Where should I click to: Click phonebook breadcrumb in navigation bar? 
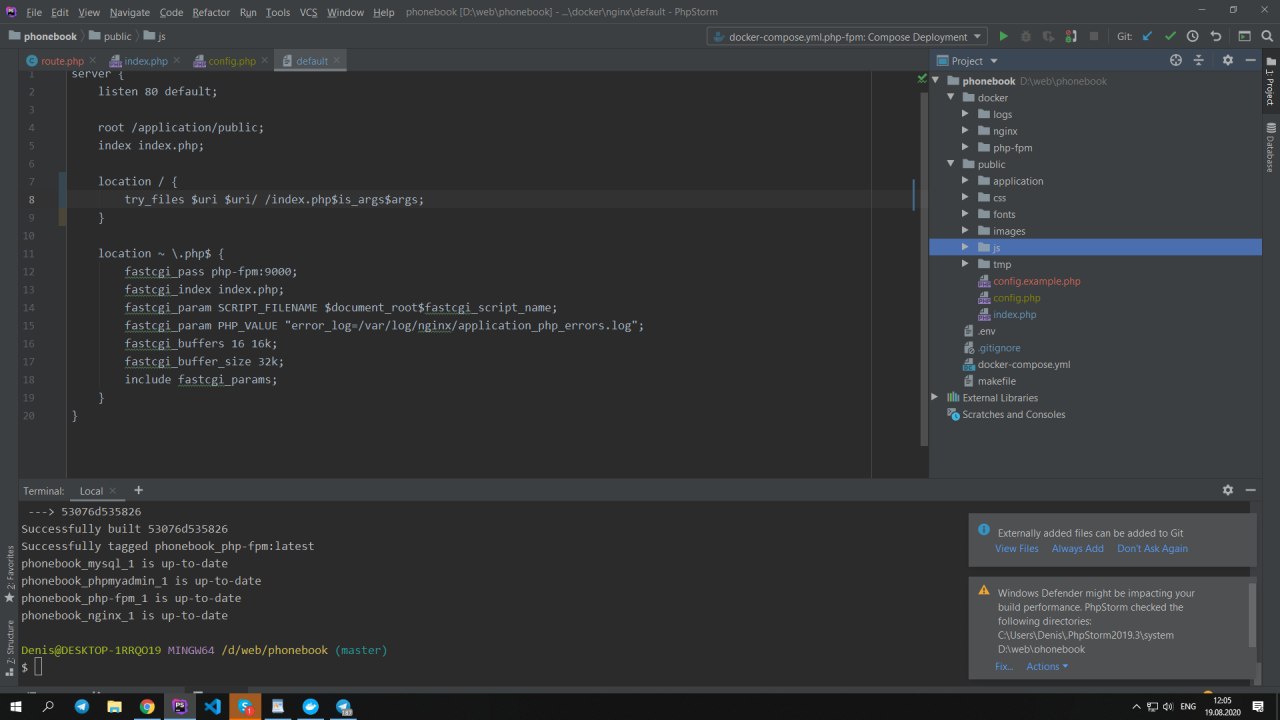(x=42, y=36)
